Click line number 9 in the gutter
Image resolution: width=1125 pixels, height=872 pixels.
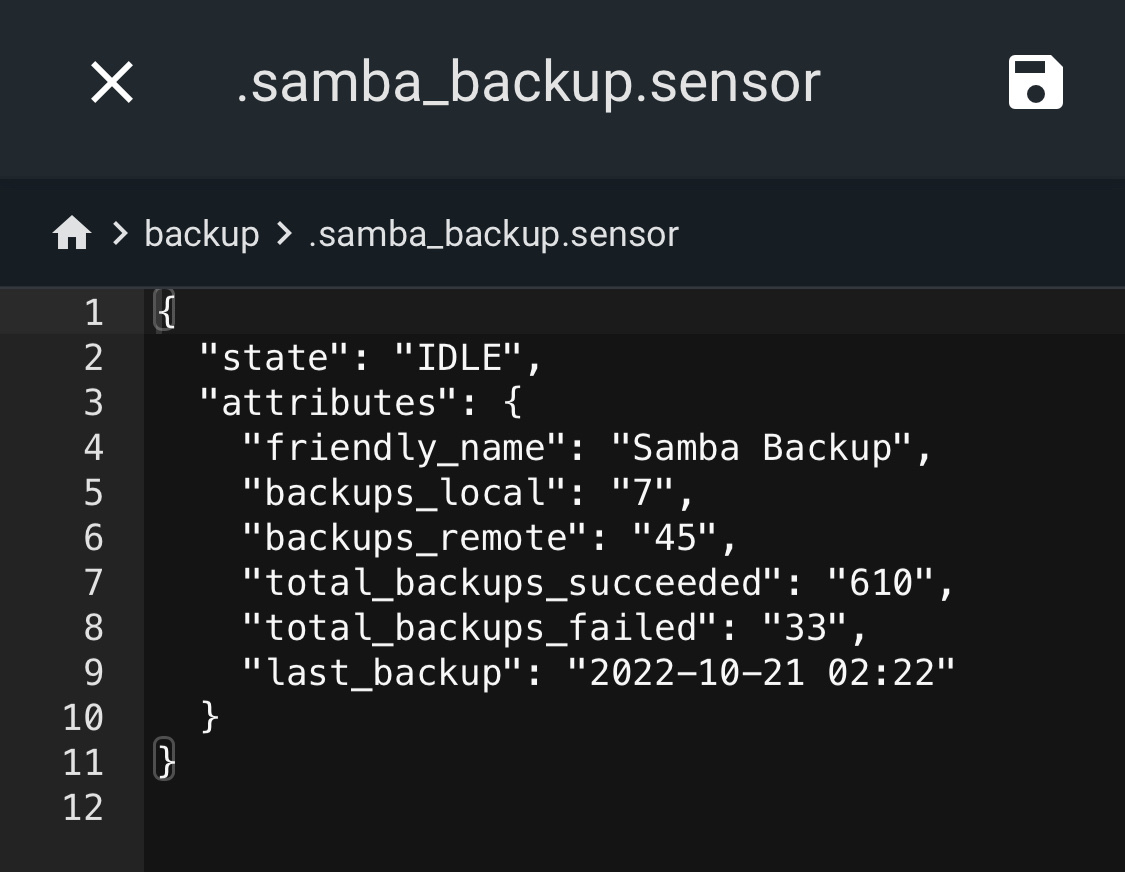(x=91, y=673)
